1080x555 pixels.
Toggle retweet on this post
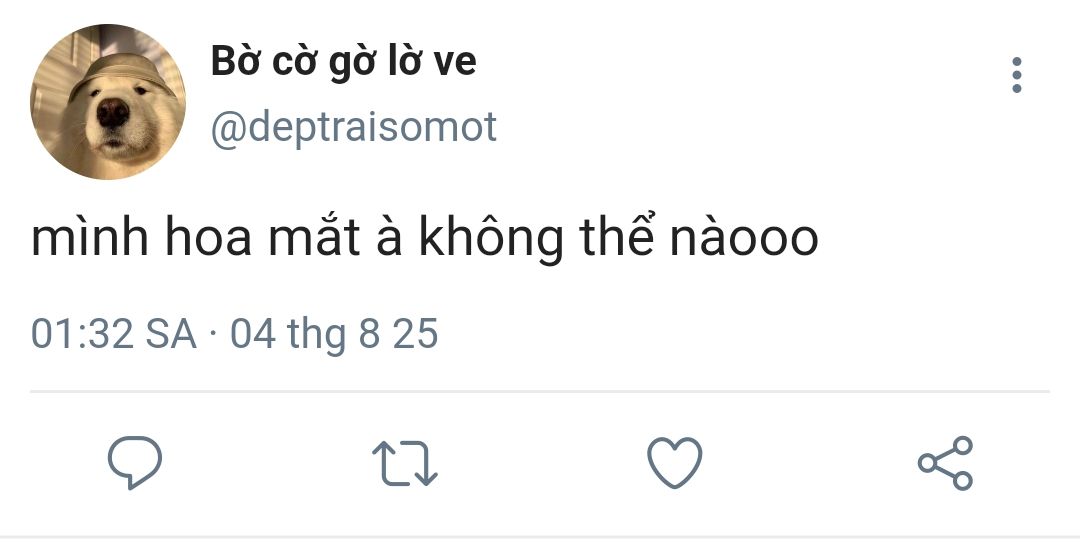click(405, 463)
